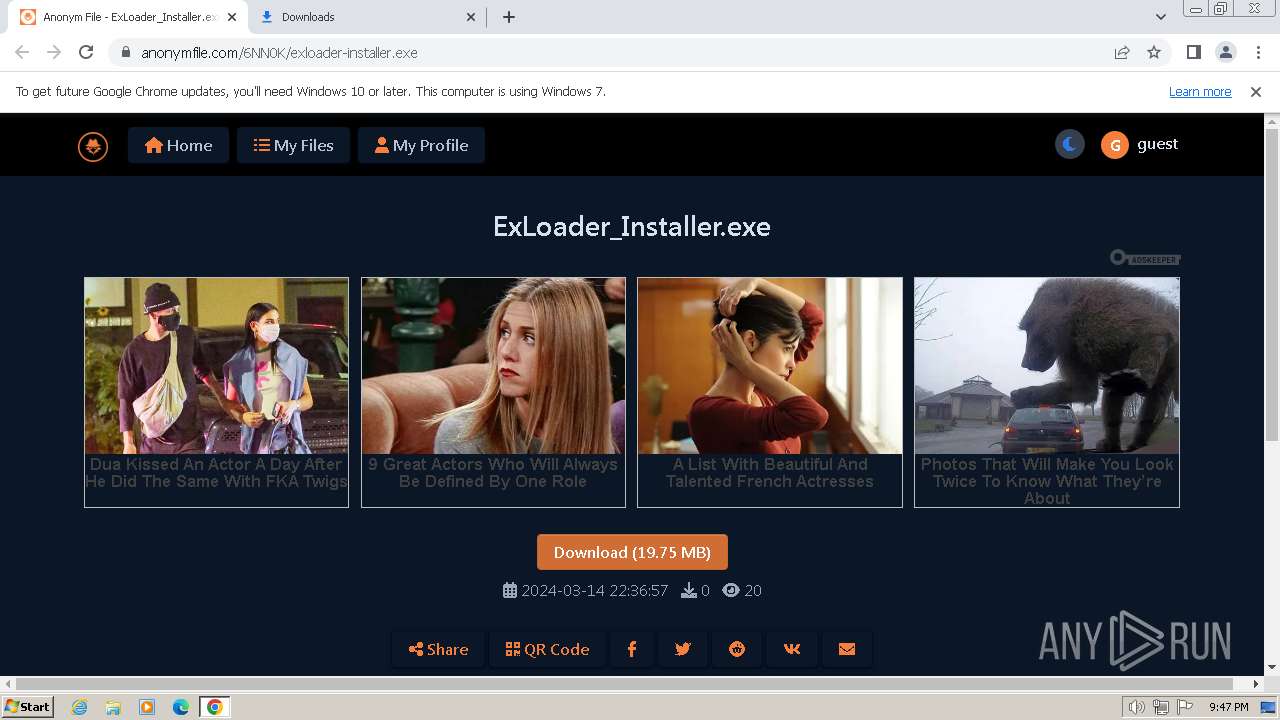Viewport: 1280px width, 720px height.
Task: Go forward in browser history
Action: 54,52
